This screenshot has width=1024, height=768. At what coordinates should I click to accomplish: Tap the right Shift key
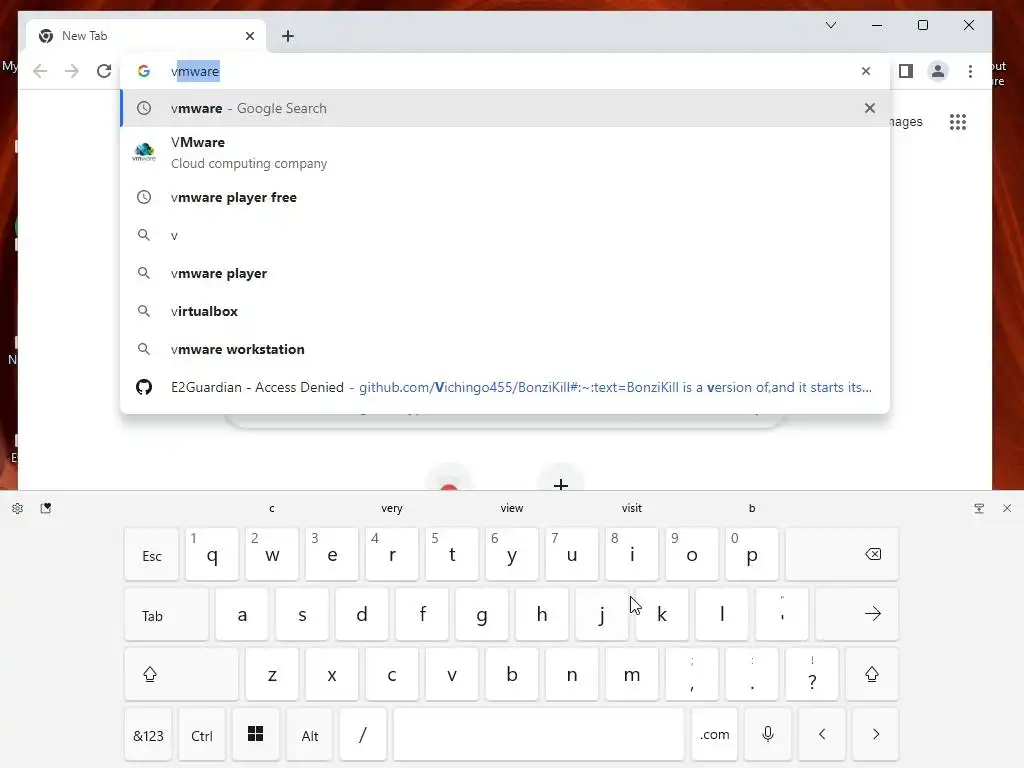pyautogui.click(x=872, y=674)
